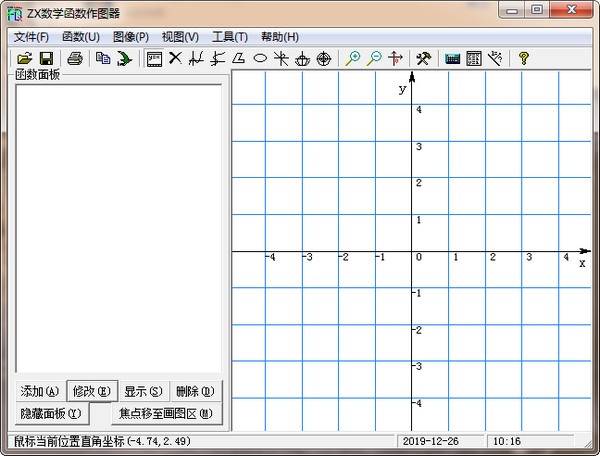Open the 函数(U) menu
This screenshot has width=600, height=456.
point(81,37)
